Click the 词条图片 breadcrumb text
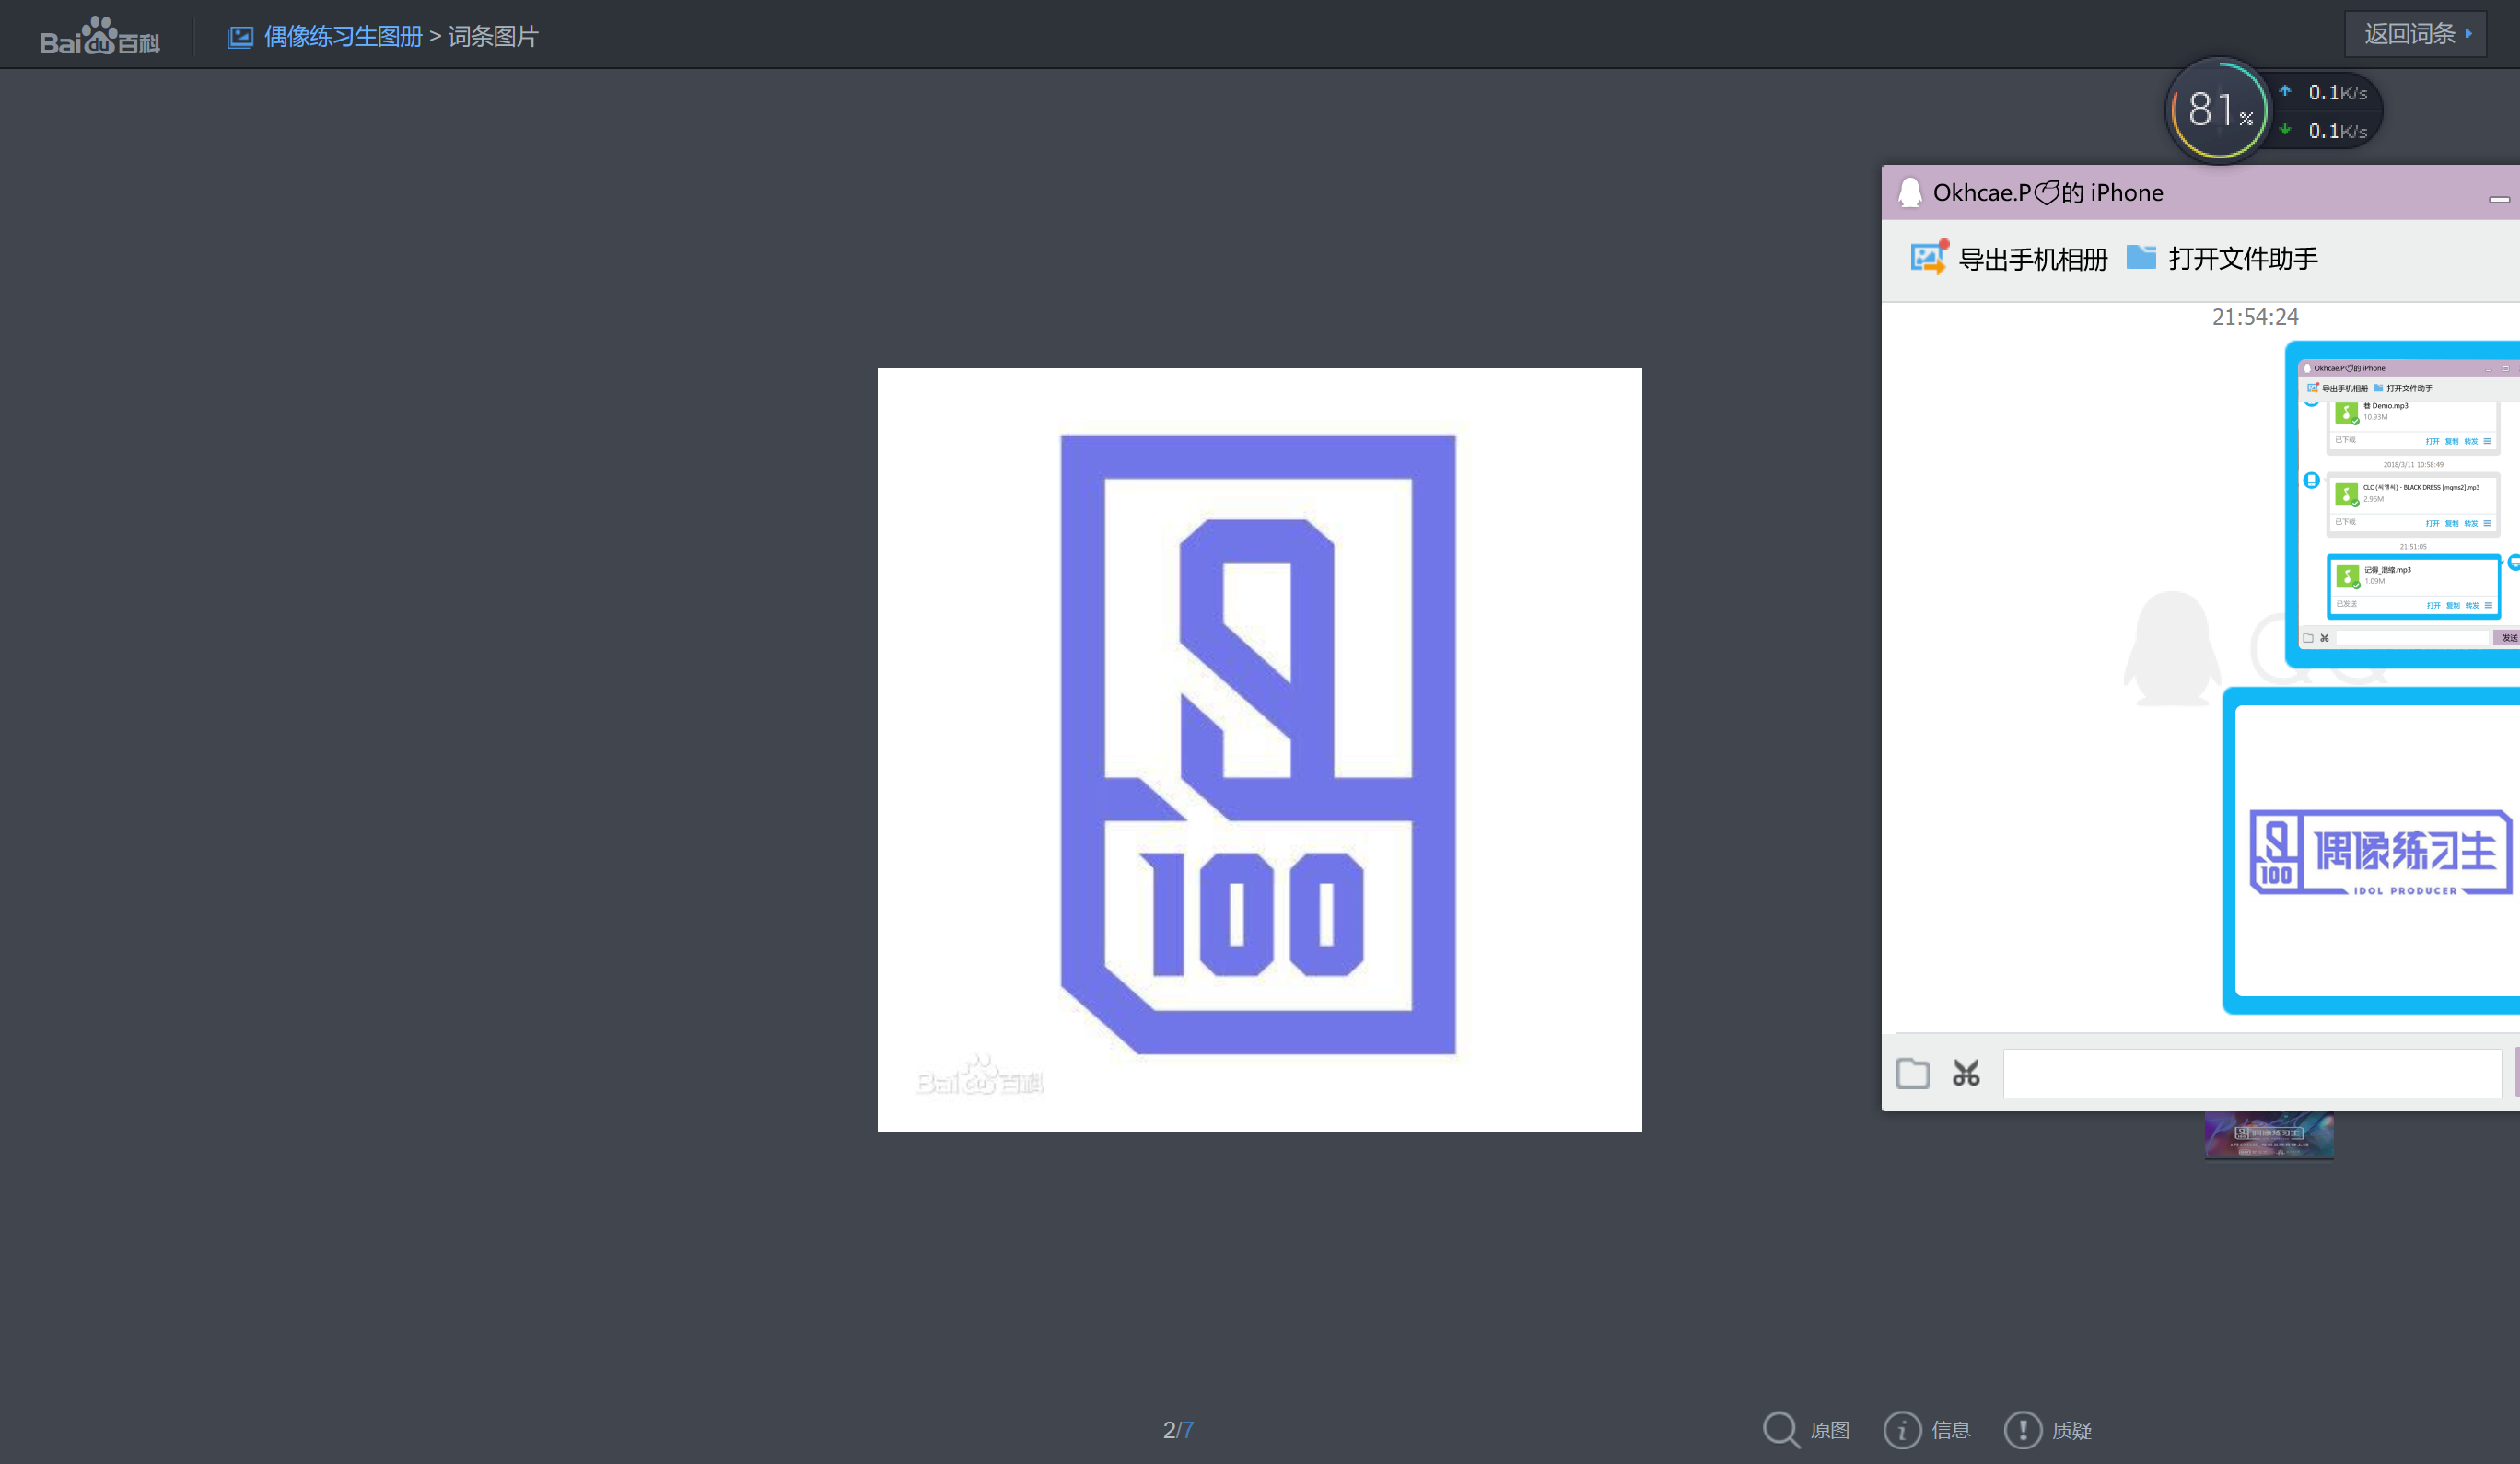The height and width of the screenshot is (1464, 2520). (493, 37)
